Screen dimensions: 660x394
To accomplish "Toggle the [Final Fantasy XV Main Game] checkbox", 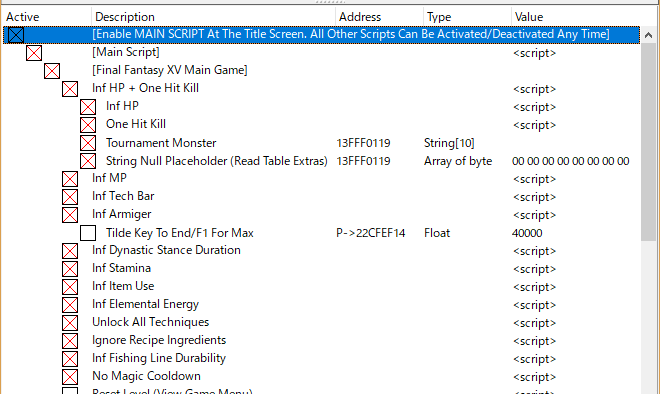I will pos(52,71).
